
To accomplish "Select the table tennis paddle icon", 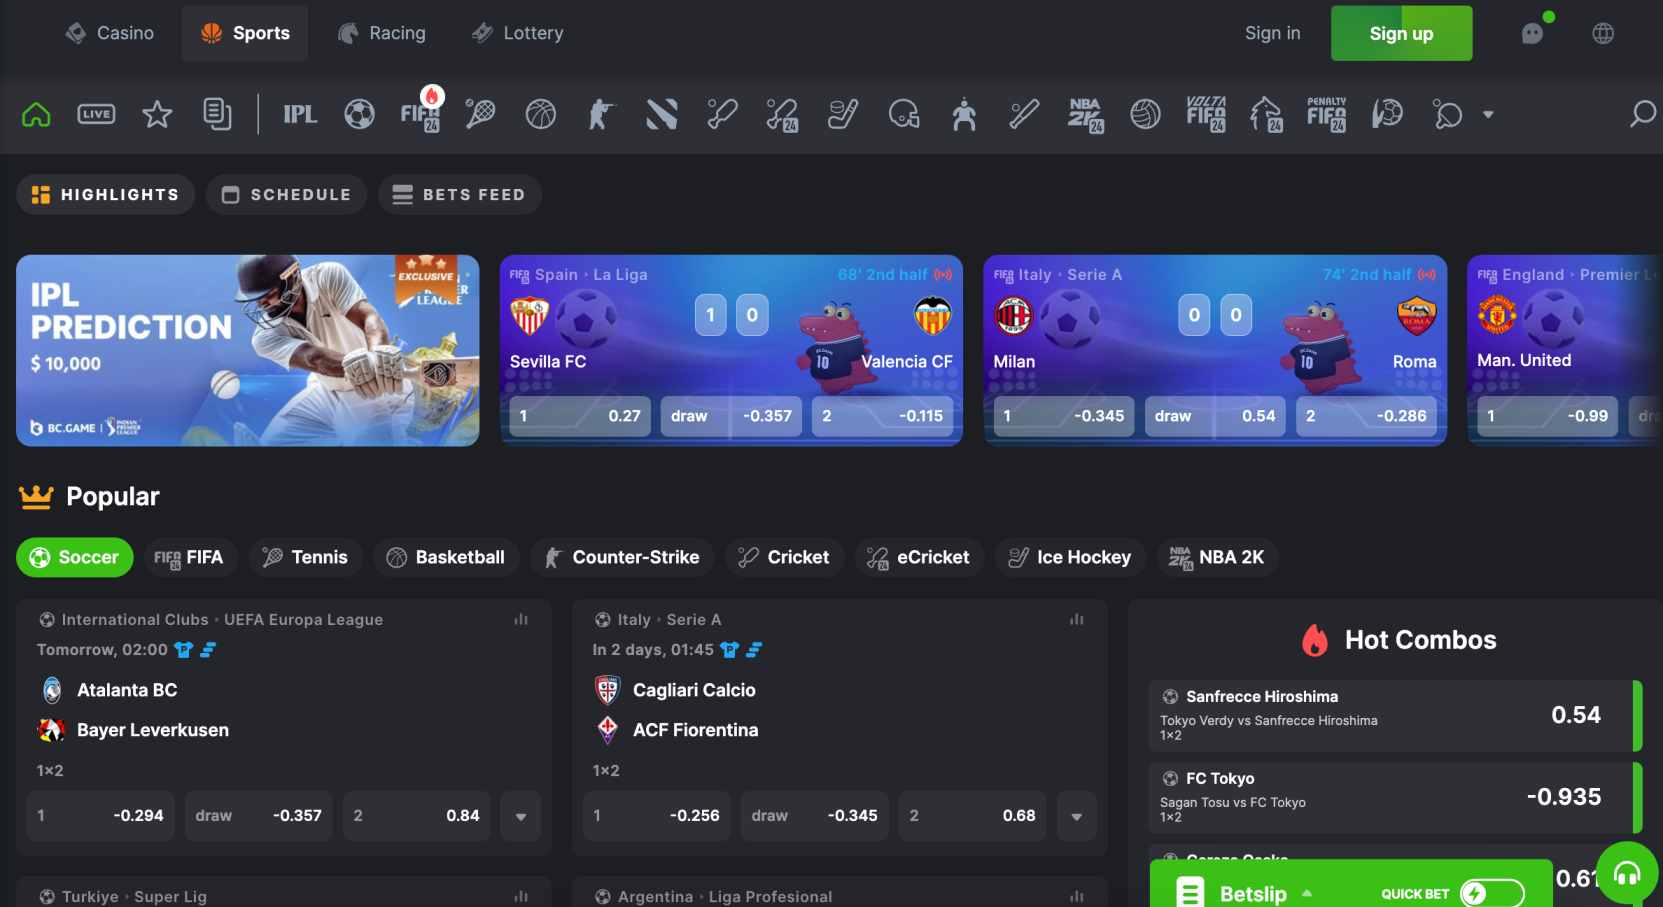I will pos(1448,114).
